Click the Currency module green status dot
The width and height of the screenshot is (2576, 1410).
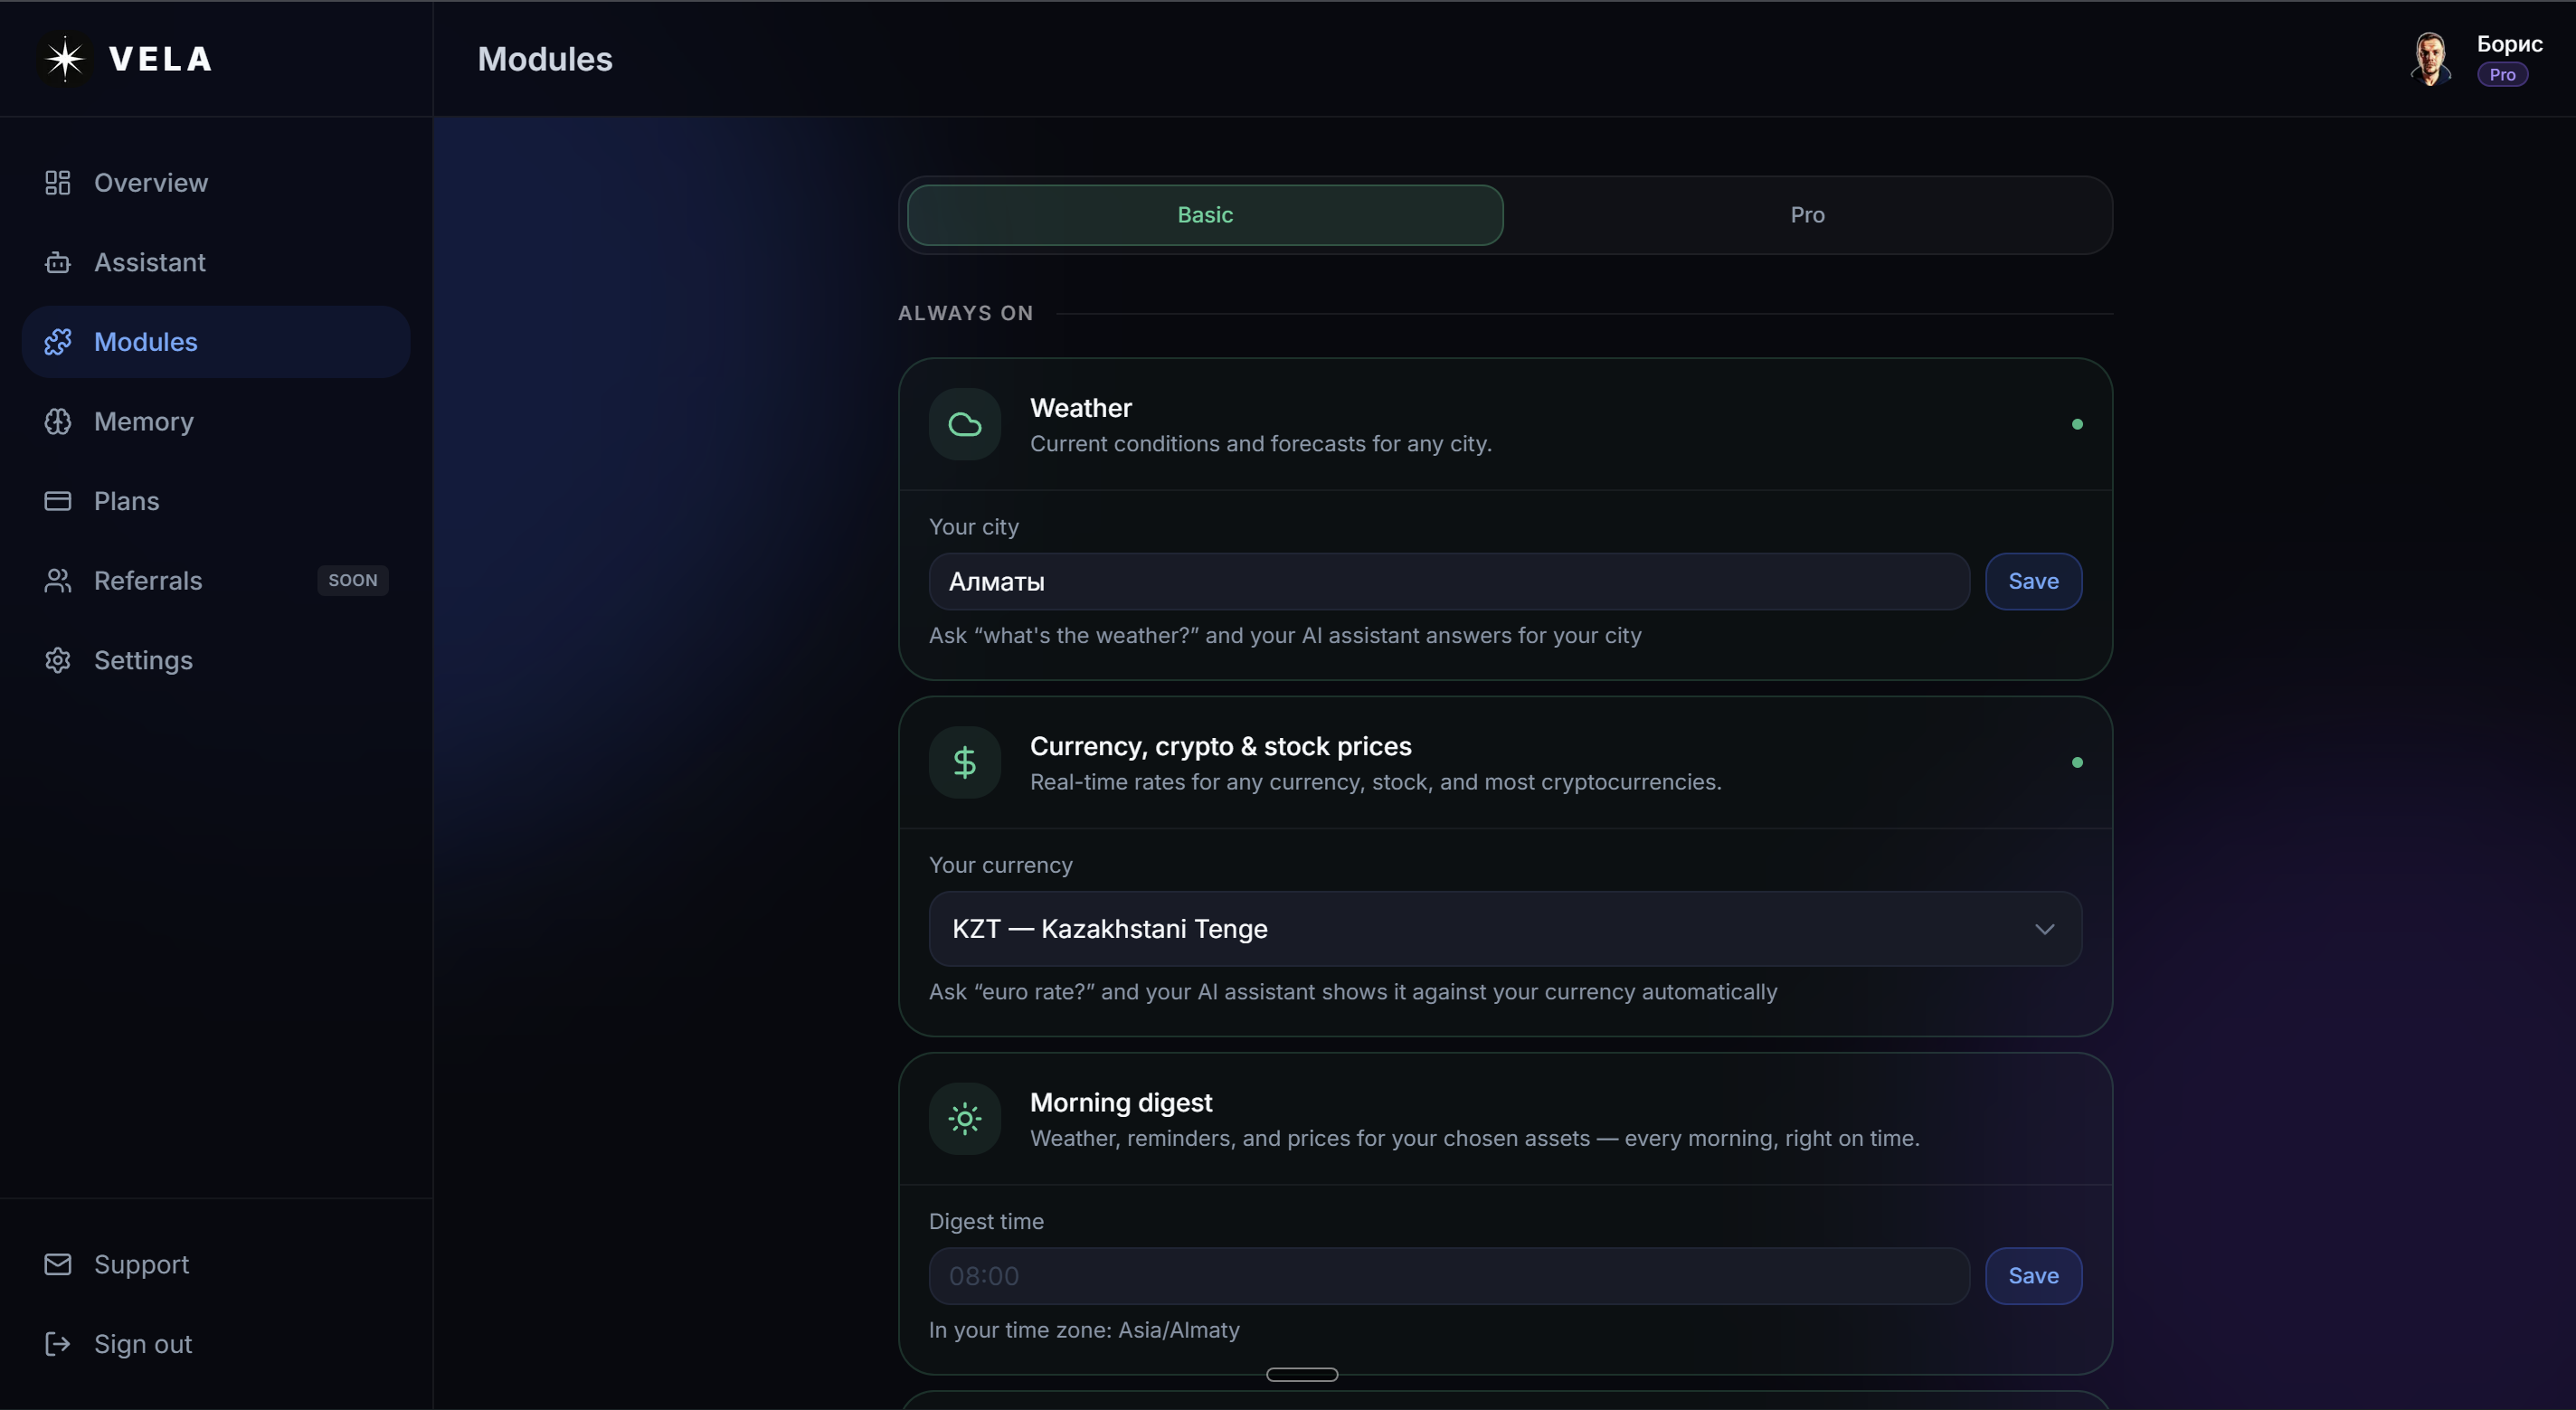pyautogui.click(x=2077, y=763)
